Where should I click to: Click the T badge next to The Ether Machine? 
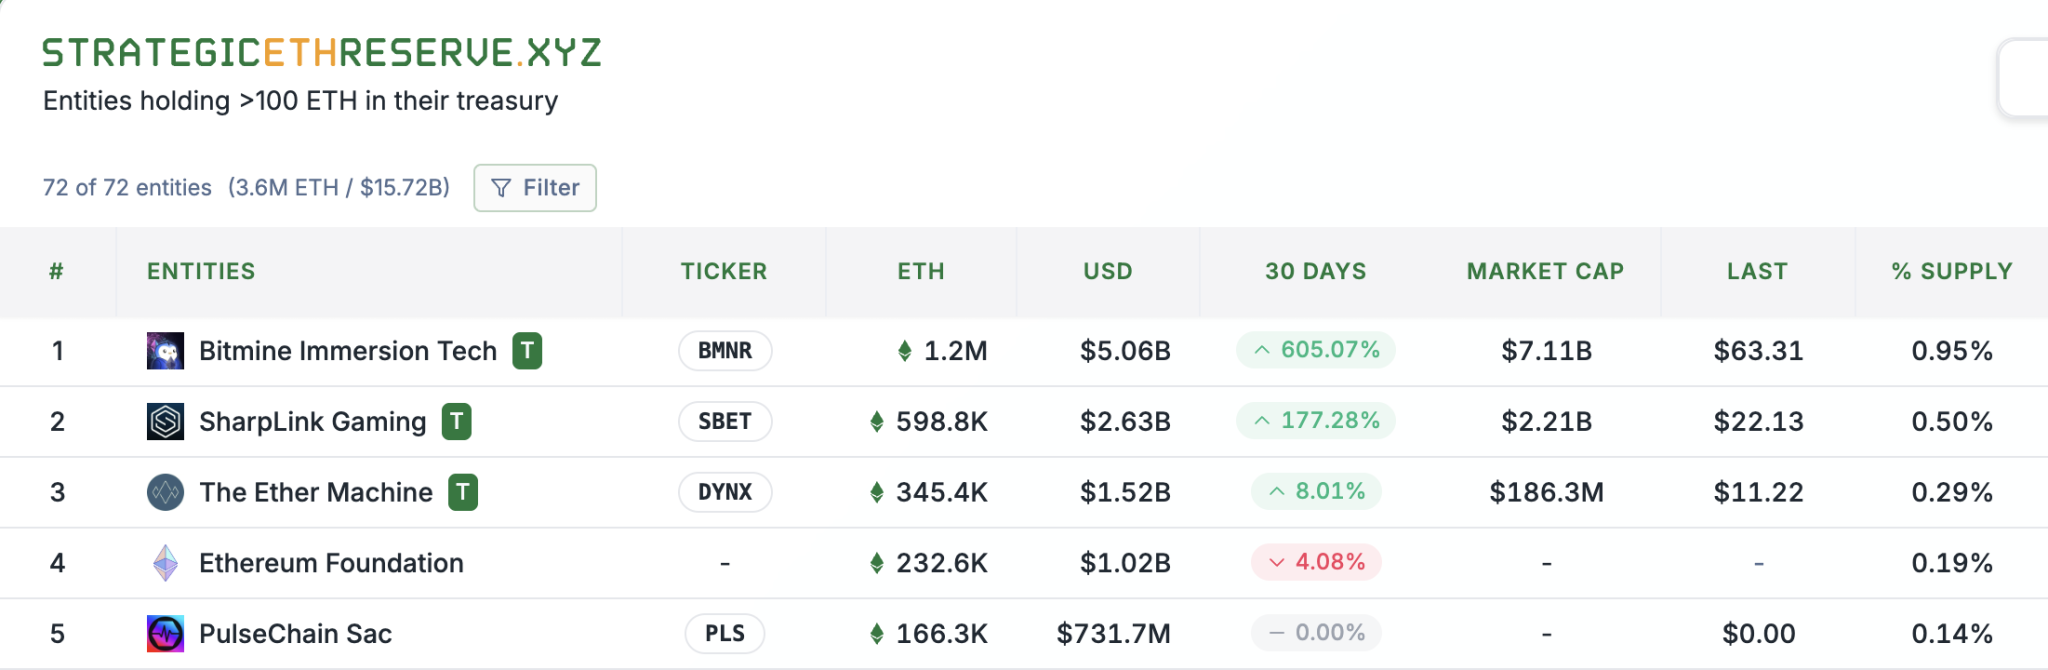(463, 492)
